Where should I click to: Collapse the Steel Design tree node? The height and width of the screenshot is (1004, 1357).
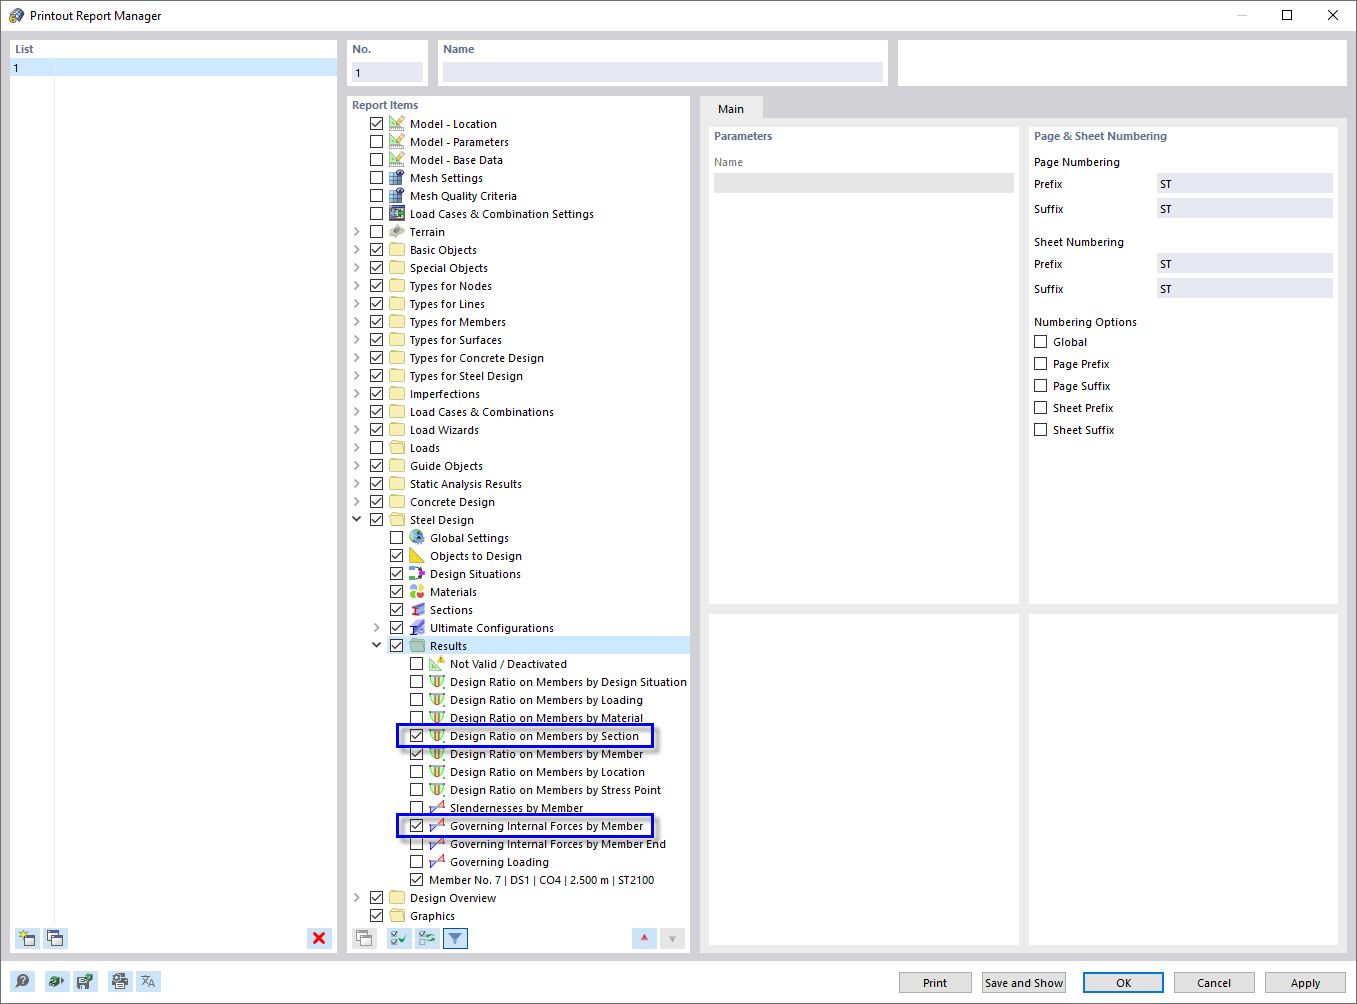pyautogui.click(x=357, y=520)
